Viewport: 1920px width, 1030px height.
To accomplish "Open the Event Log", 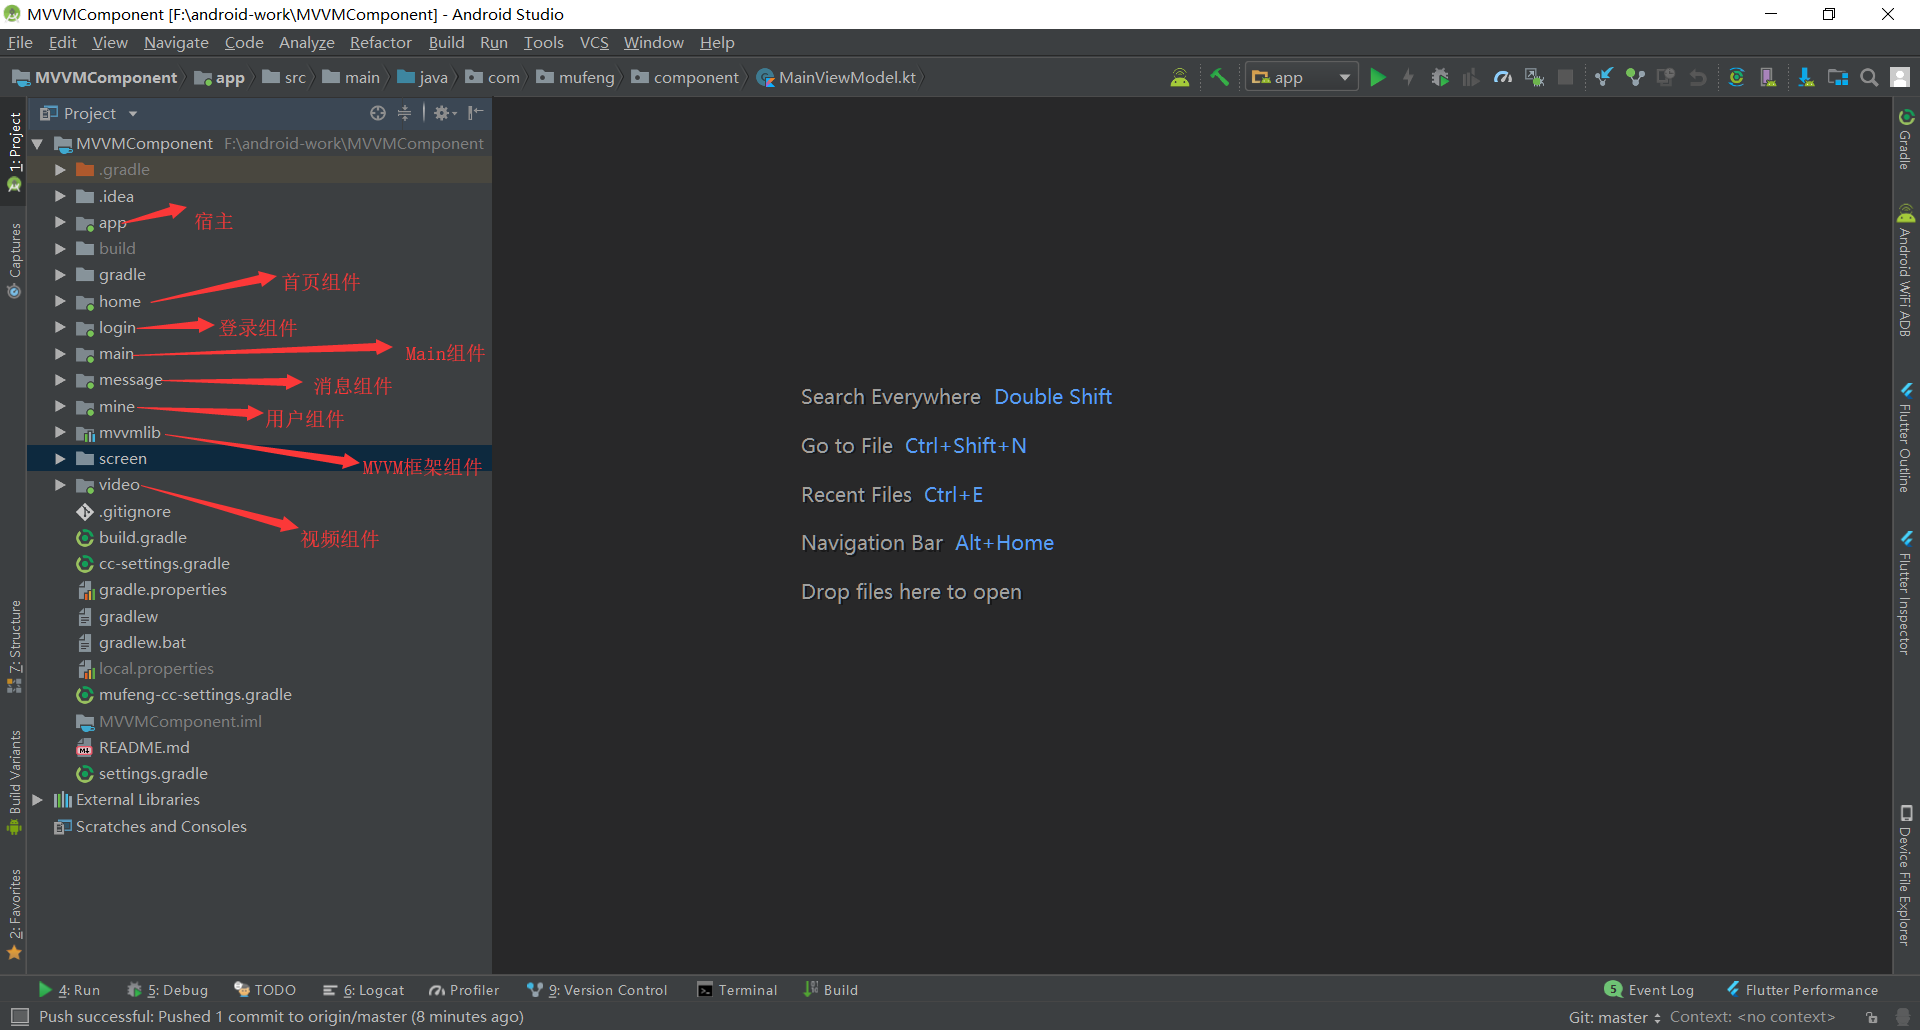I will pos(1649,990).
